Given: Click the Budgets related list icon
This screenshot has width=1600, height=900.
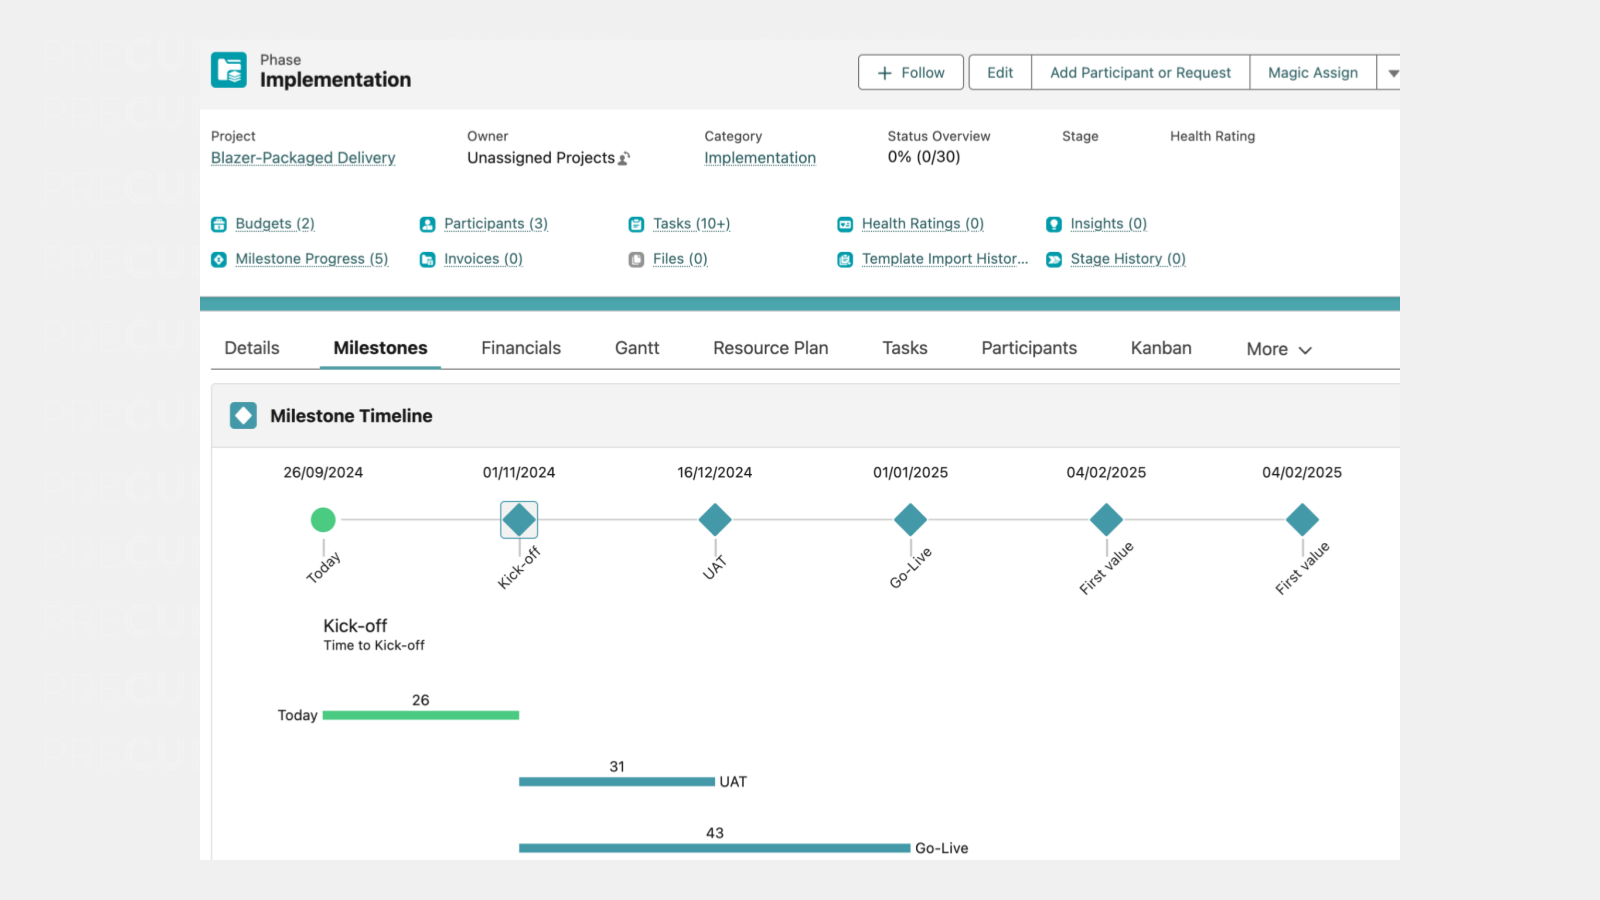Looking at the screenshot, I should coord(219,224).
